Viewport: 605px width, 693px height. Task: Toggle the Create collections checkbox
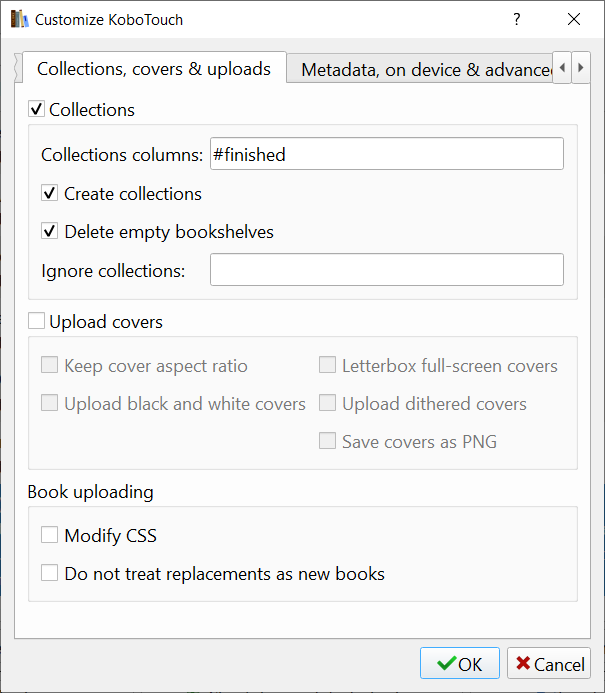pos(49,194)
